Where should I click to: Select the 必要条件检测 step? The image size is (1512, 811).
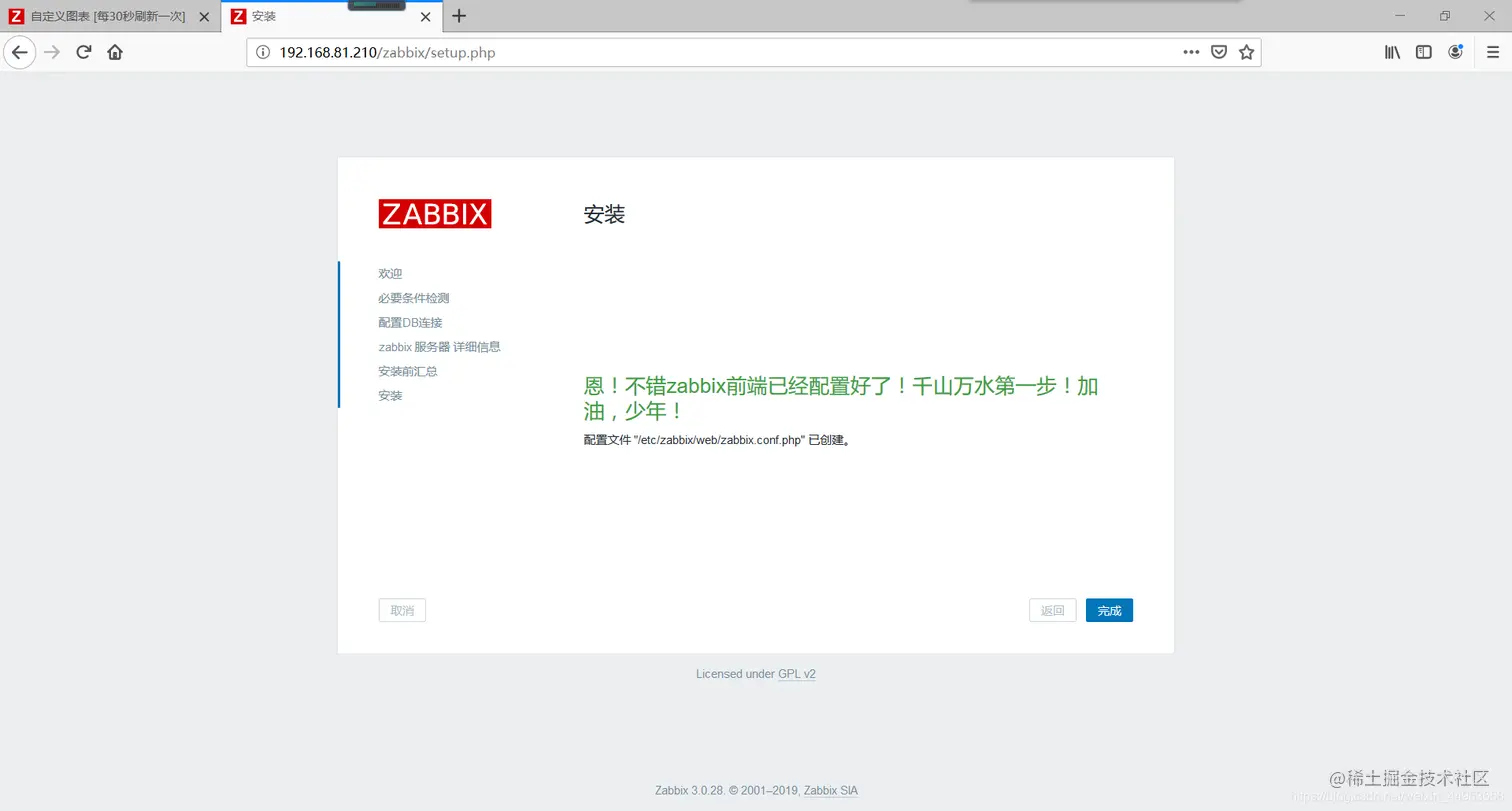pos(414,298)
